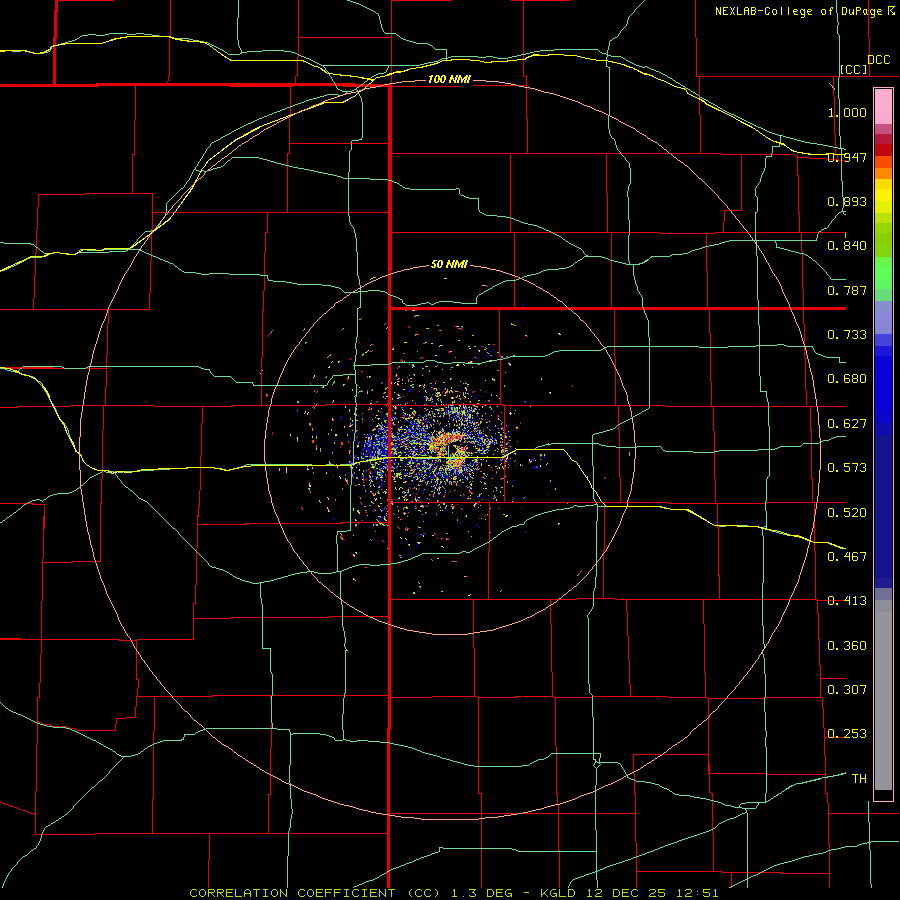Screen dimensions: 900x900
Task: Click the 0.947 color scale value
Action: (x=847, y=157)
